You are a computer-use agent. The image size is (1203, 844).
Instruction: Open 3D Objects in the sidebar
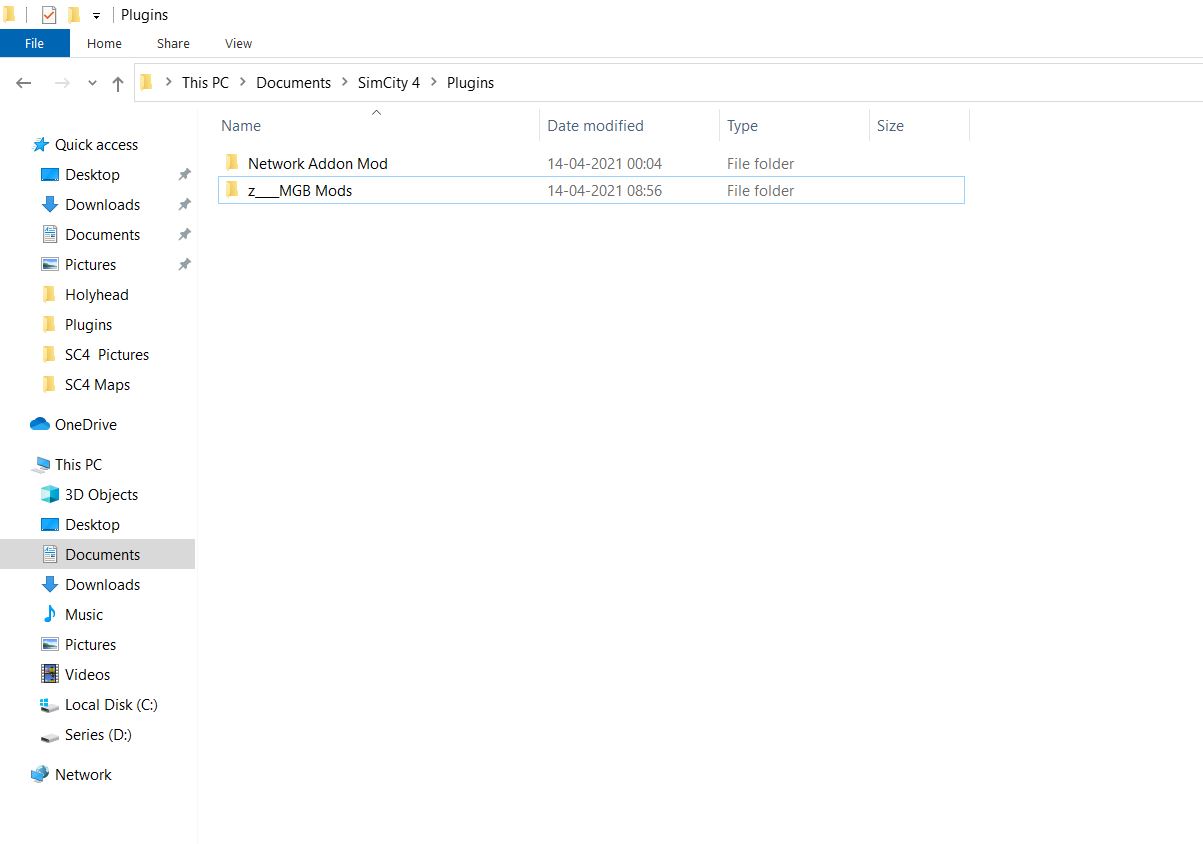click(x=101, y=494)
